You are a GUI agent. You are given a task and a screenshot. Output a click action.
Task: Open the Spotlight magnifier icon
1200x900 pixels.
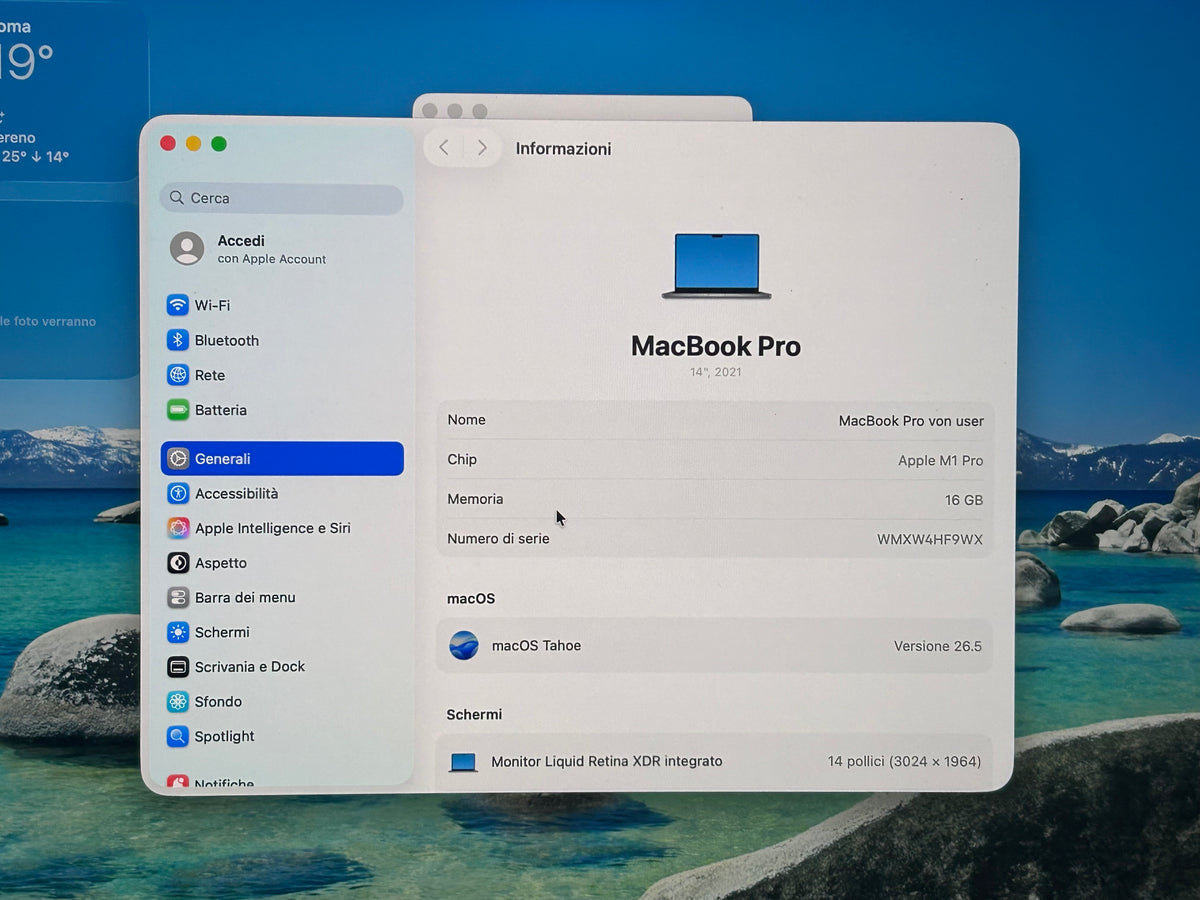click(178, 736)
